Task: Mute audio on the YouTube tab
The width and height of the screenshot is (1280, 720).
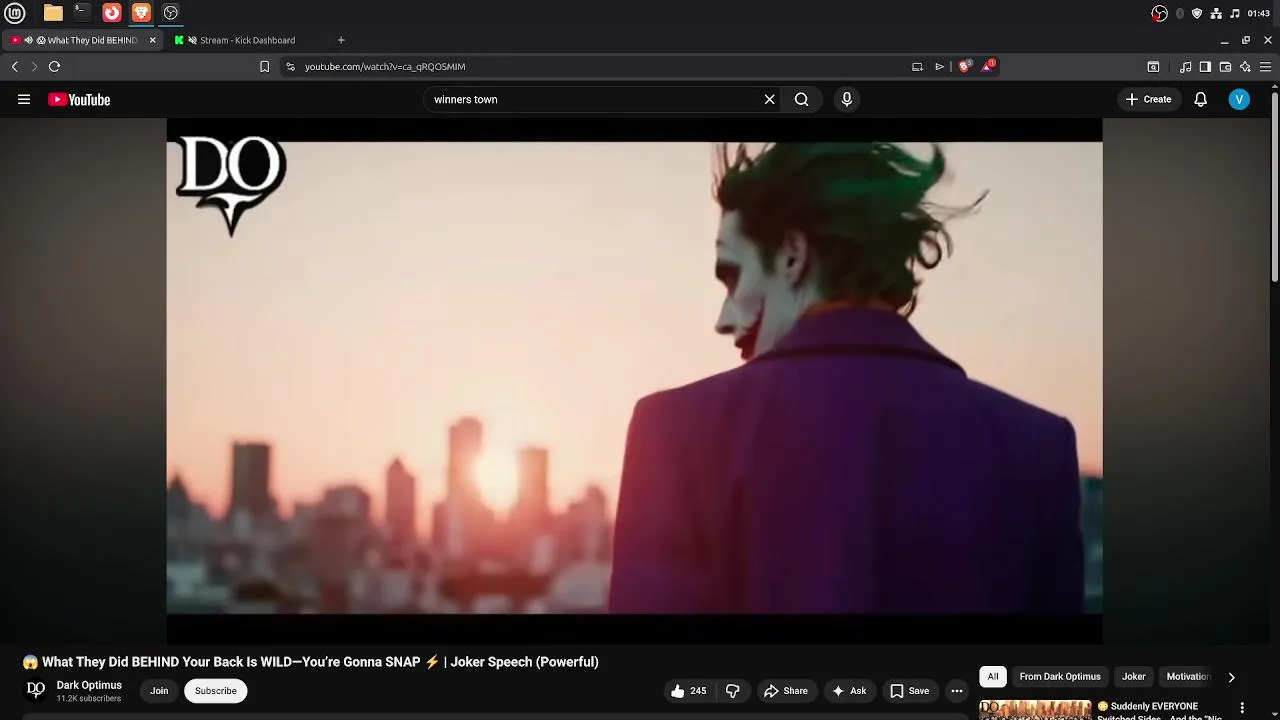Action: tap(29, 40)
